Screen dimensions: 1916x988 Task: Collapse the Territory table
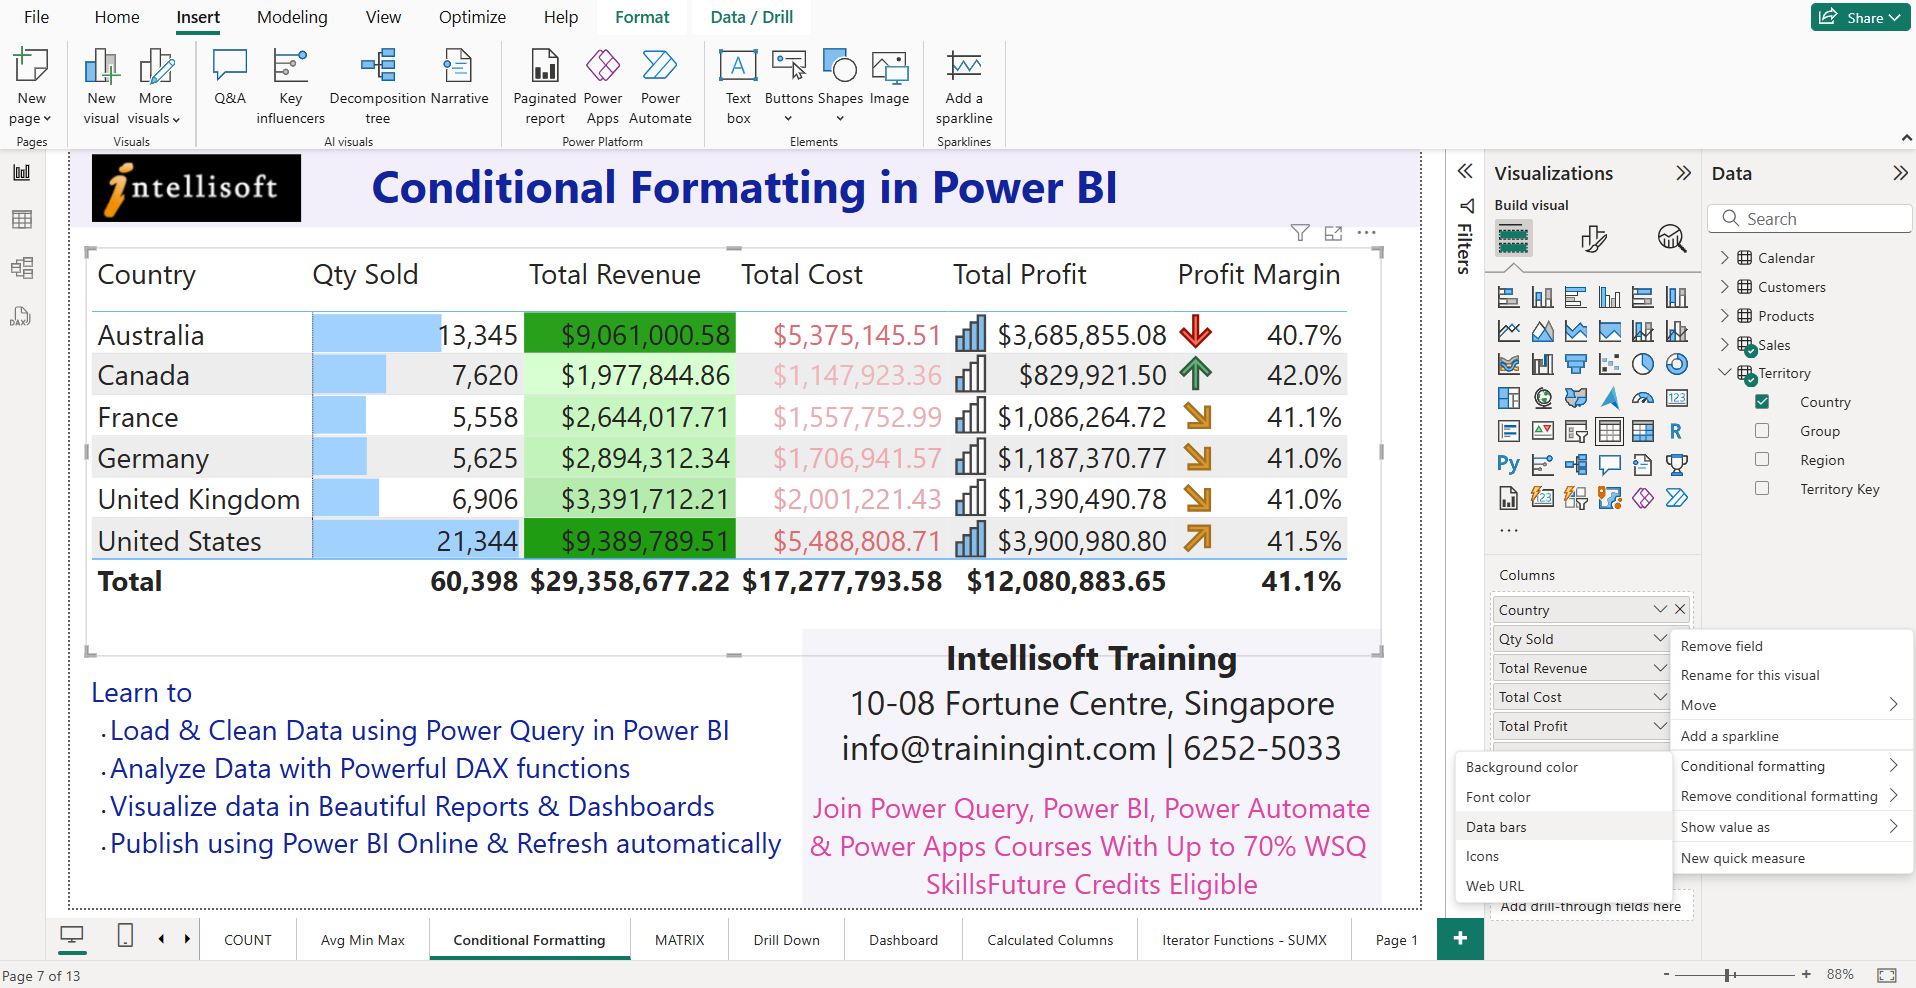(1724, 372)
